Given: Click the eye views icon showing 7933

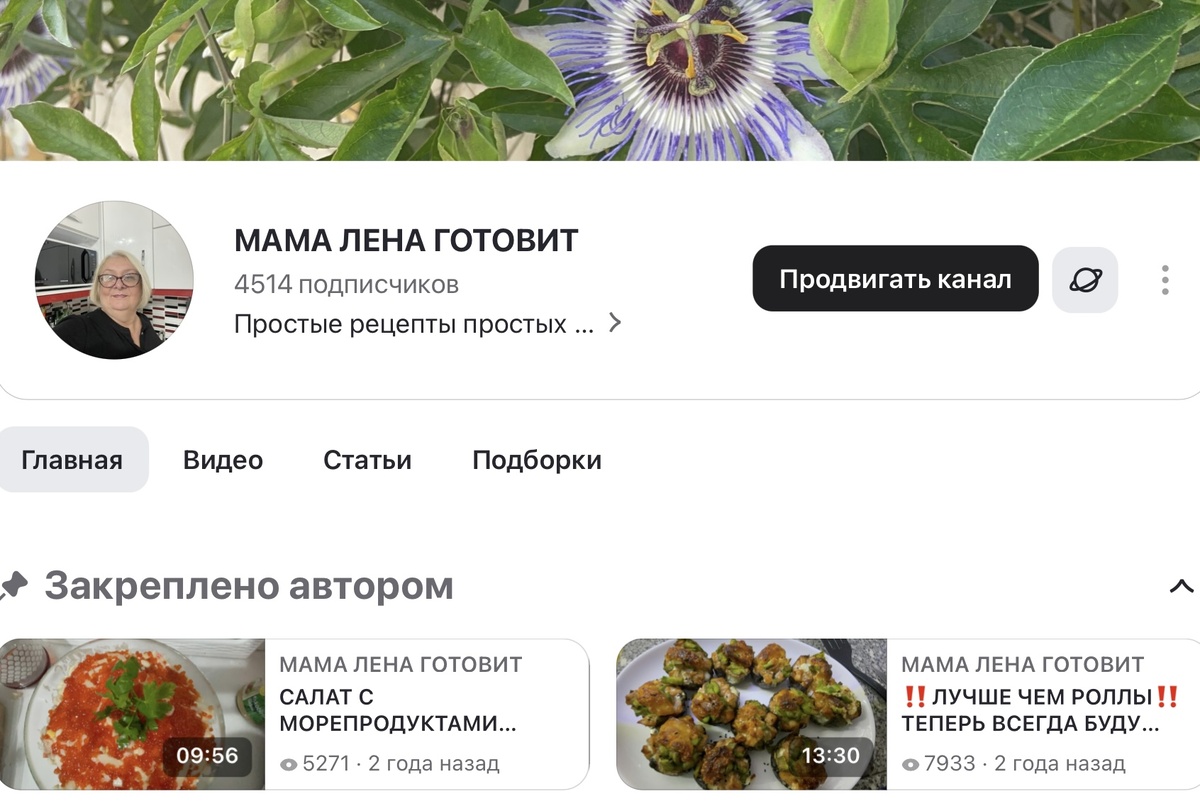Looking at the screenshot, I should (911, 764).
